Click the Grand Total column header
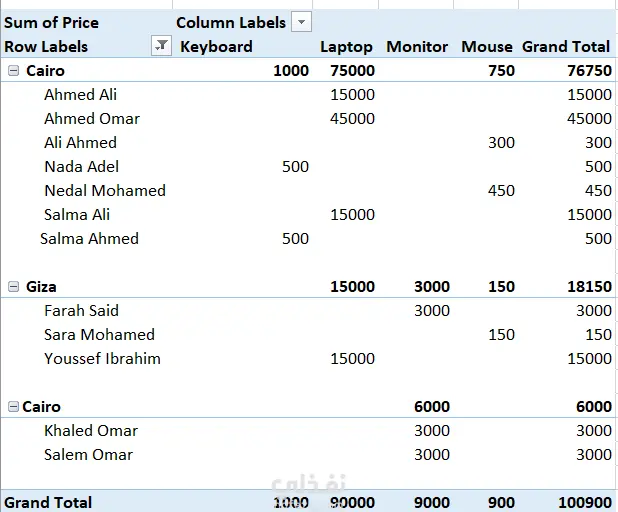 point(566,47)
